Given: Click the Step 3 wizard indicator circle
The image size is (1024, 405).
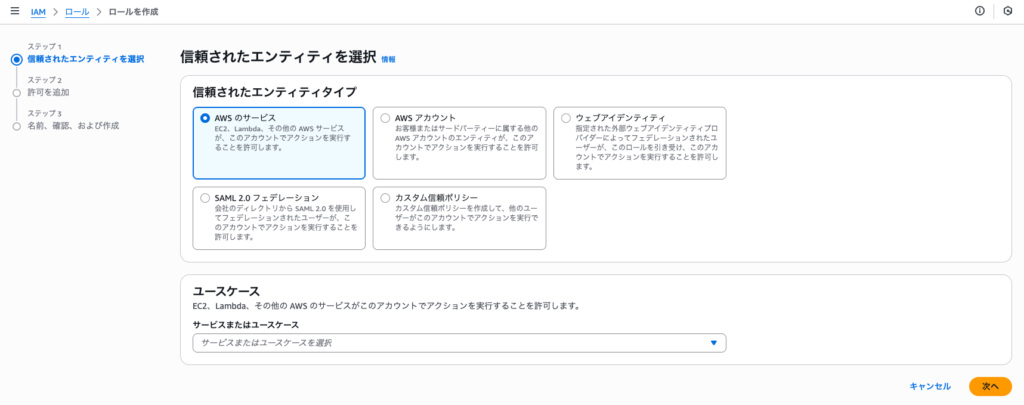Looking at the screenshot, I should [x=16, y=126].
